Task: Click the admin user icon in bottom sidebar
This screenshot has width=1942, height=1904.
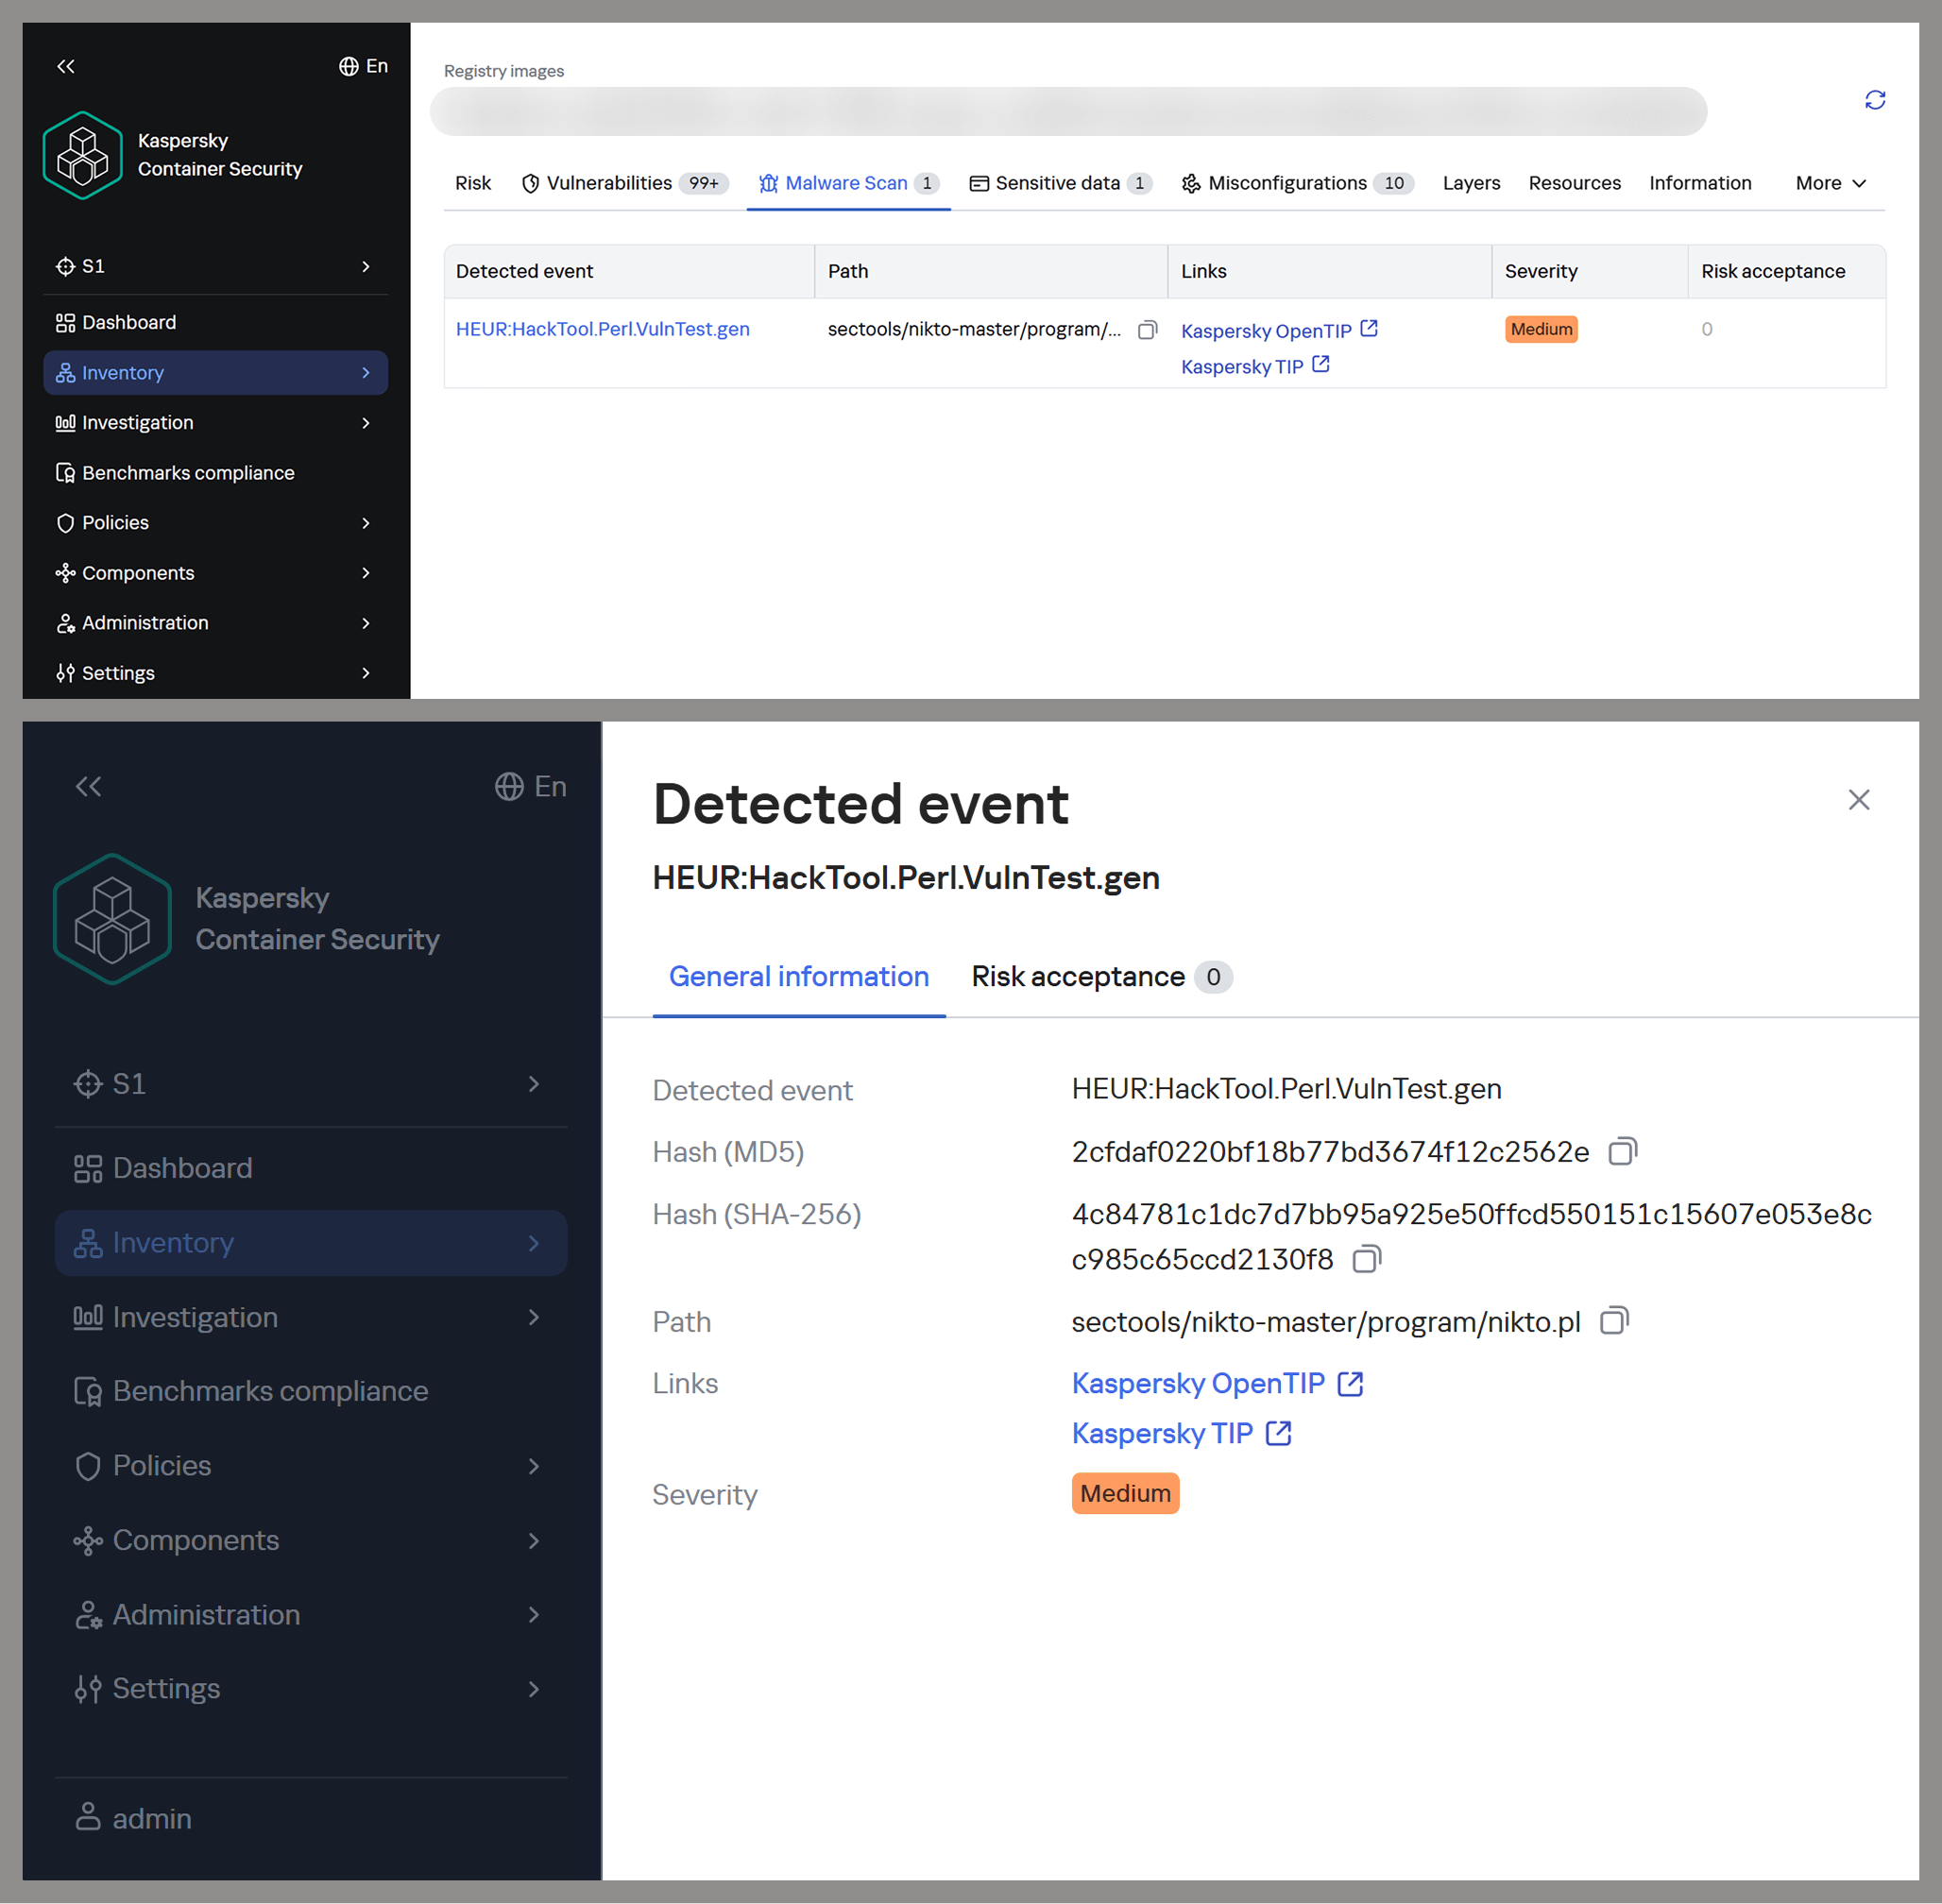Action: [x=88, y=1817]
